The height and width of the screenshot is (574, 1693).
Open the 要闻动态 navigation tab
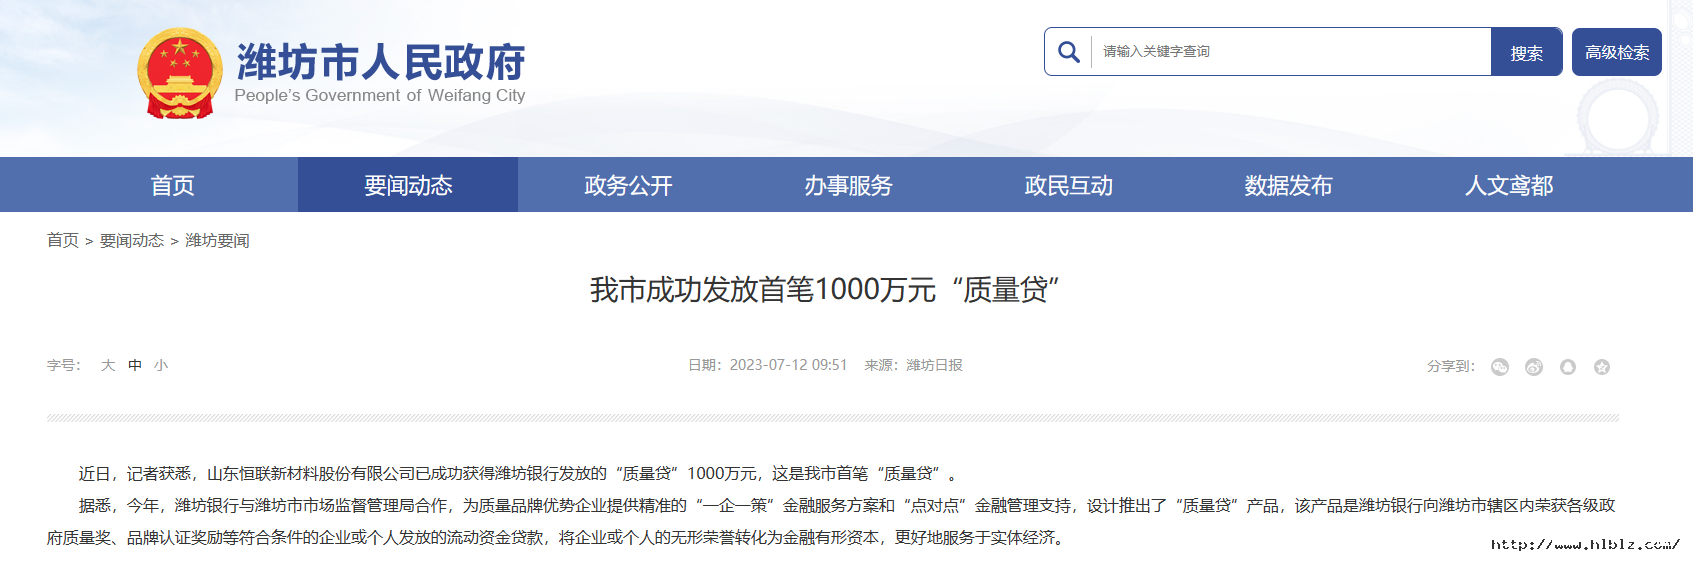click(x=408, y=185)
